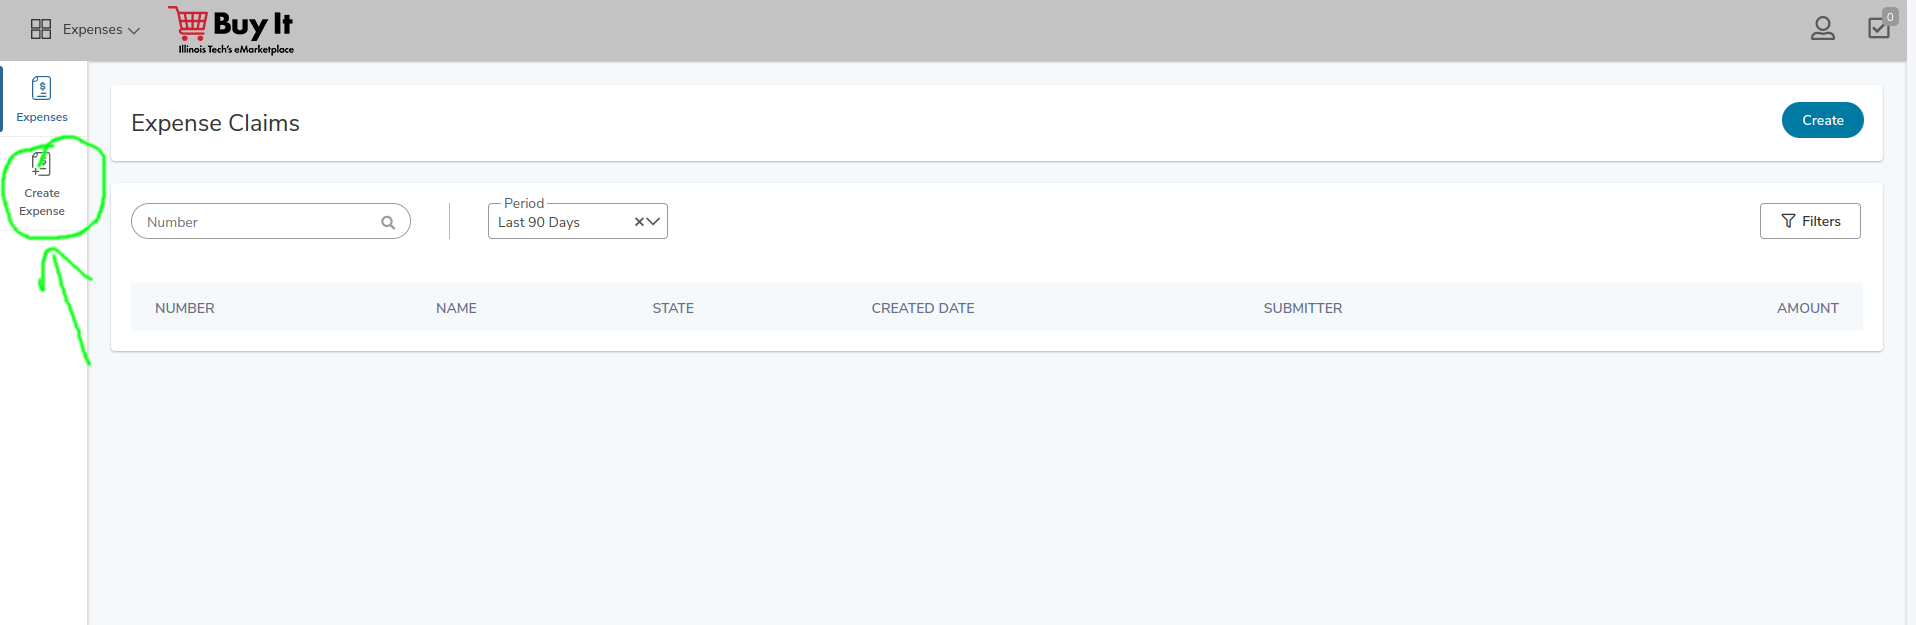This screenshot has height=625, width=1916.
Task: Click the blue Create button
Action: (x=1822, y=120)
